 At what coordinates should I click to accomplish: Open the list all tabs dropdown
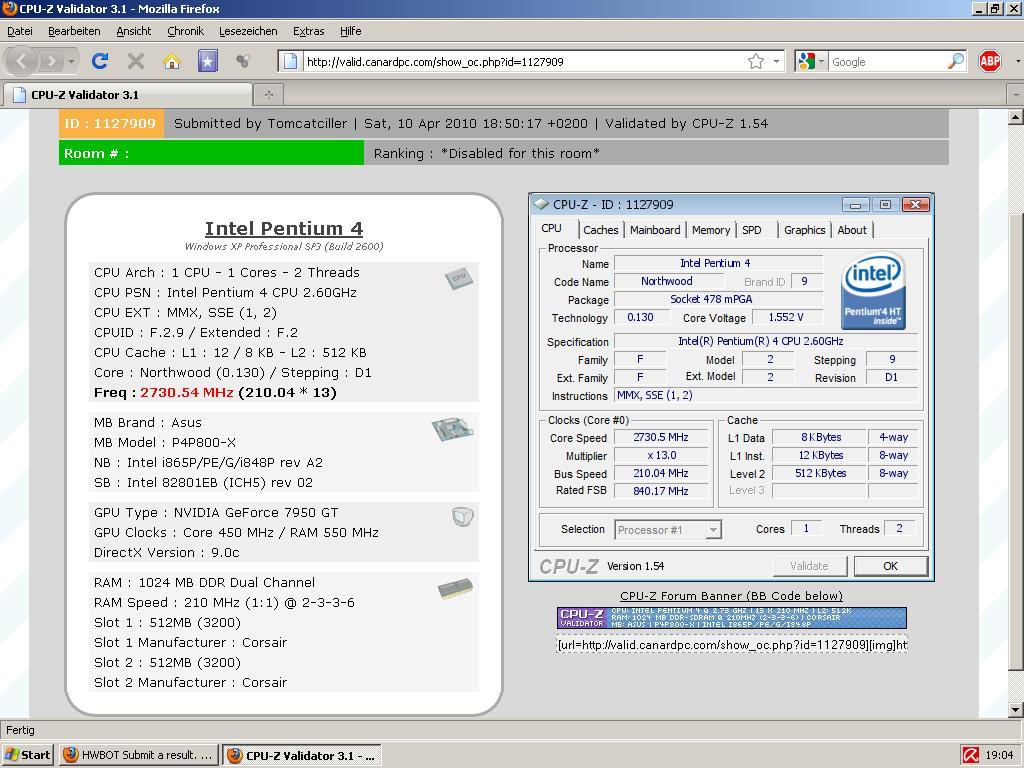click(1016, 95)
